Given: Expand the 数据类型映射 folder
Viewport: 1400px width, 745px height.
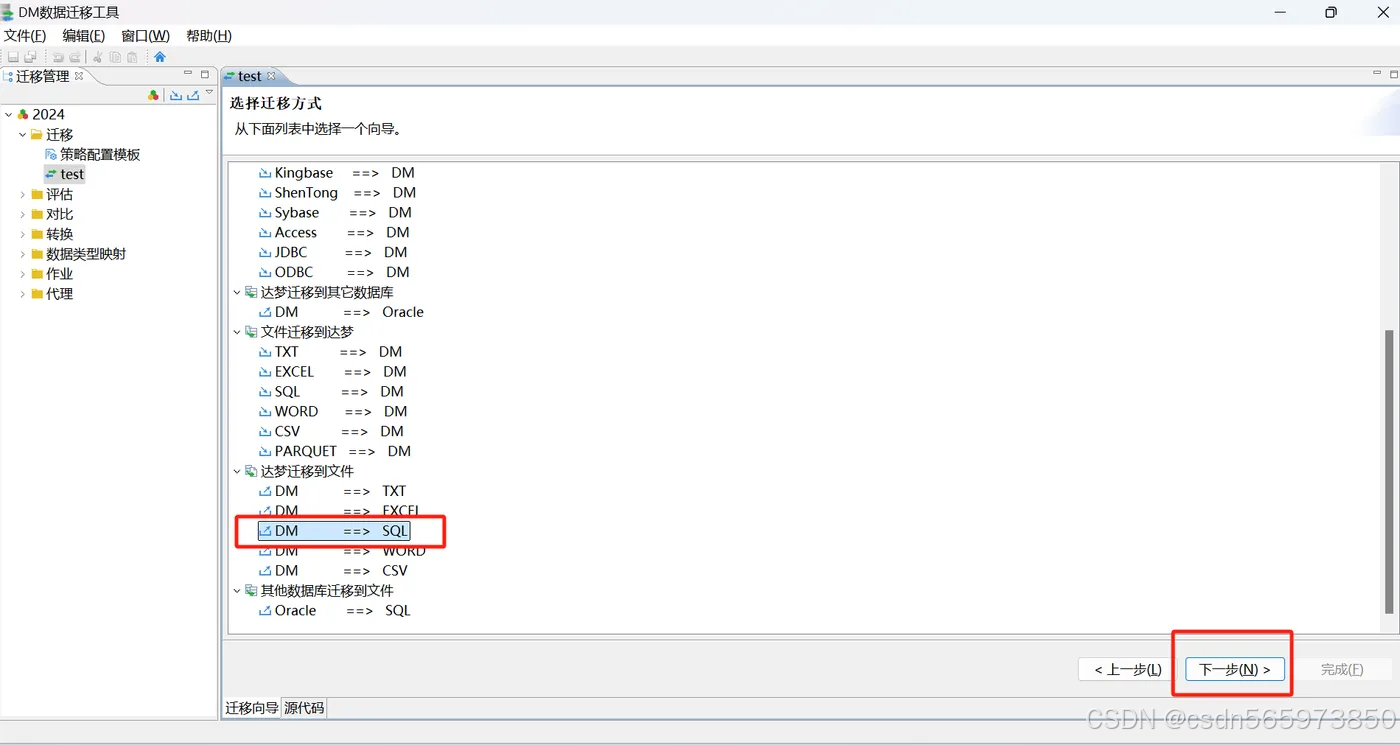Looking at the screenshot, I should [x=23, y=254].
